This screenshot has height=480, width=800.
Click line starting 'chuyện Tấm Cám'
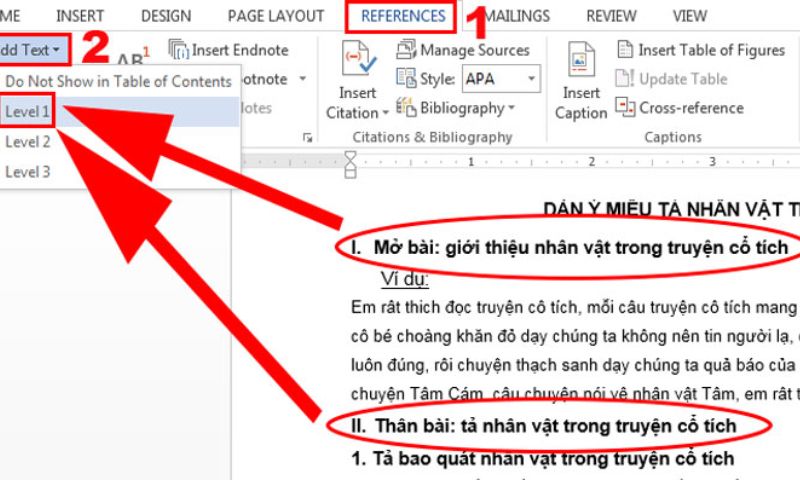576,394
